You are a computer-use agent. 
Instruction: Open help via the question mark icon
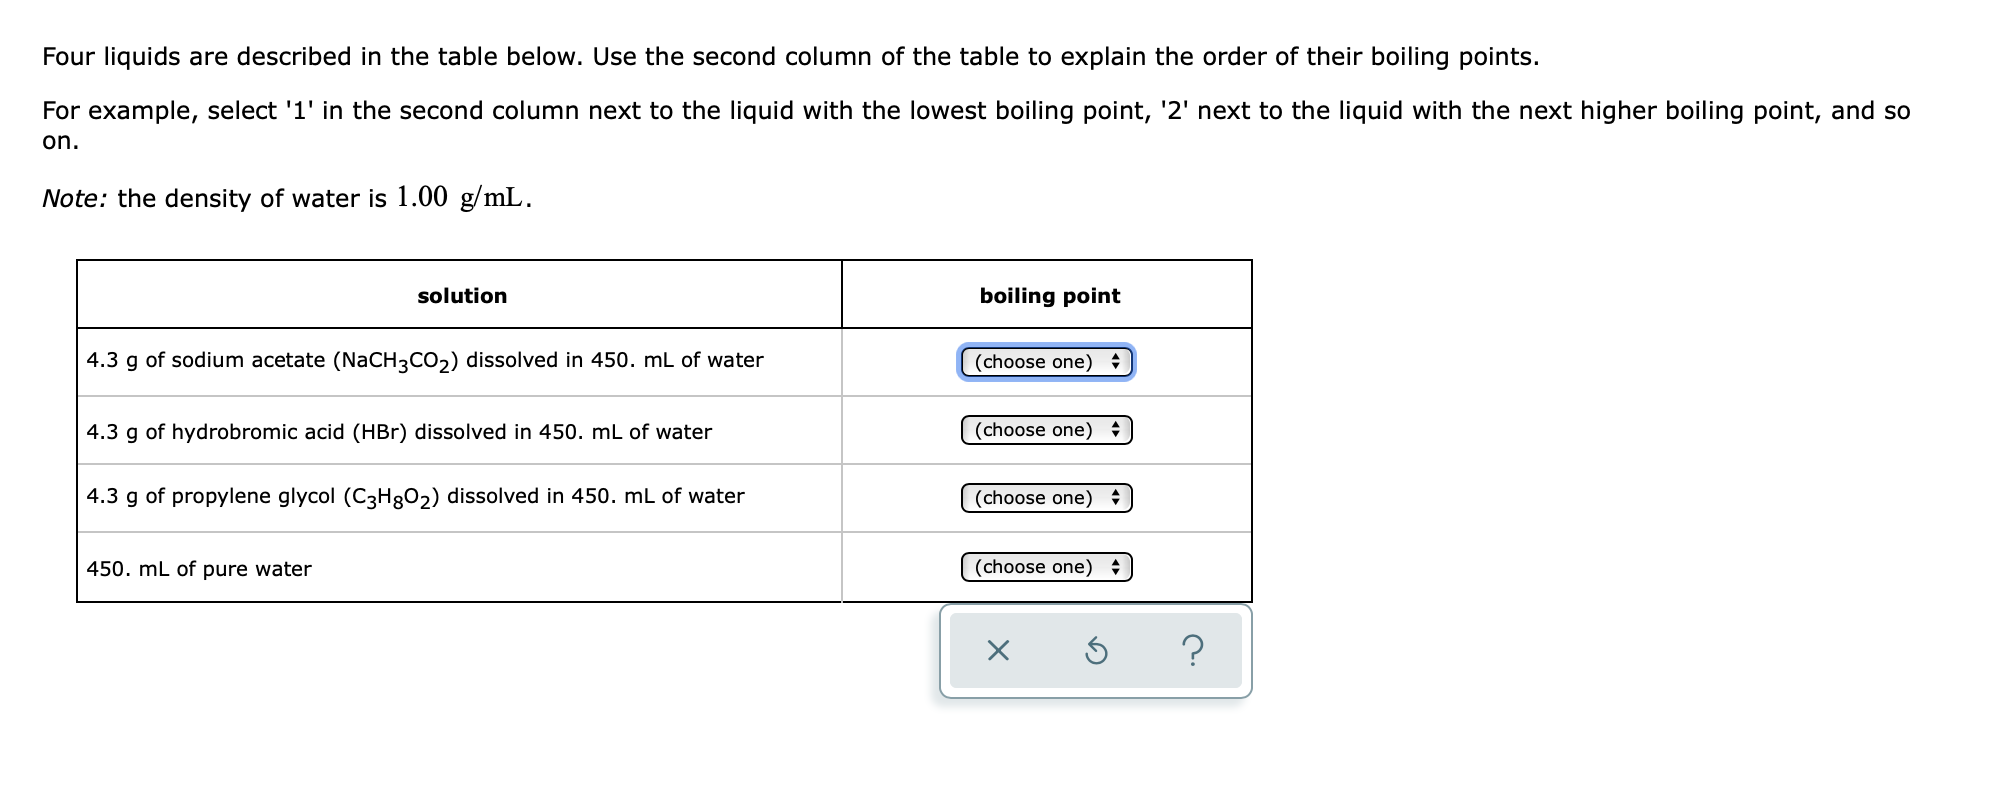point(1193,651)
